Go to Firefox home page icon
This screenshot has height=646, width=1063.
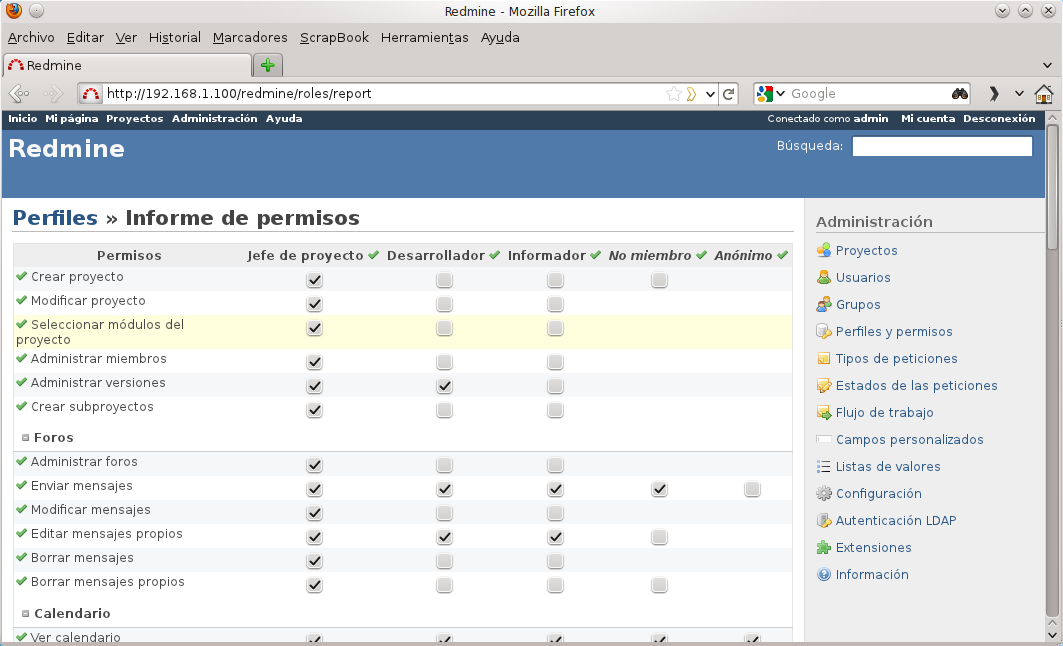(1044, 94)
